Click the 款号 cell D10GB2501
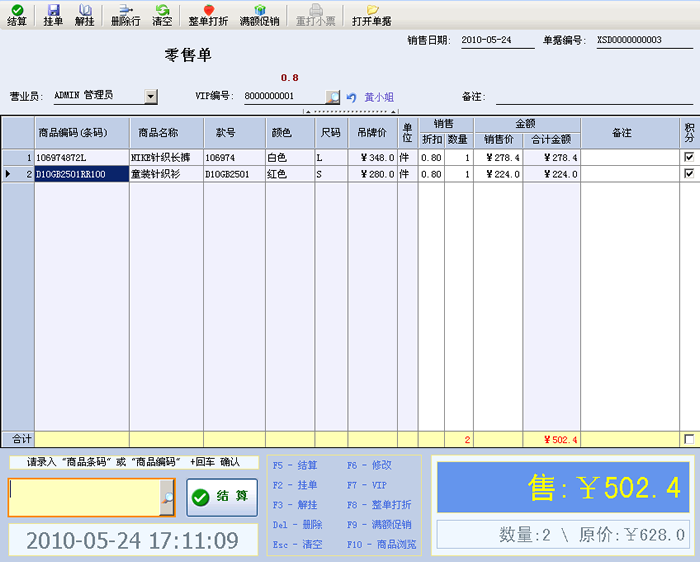The width and height of the screenshot is (700, 562). (235, 174)
